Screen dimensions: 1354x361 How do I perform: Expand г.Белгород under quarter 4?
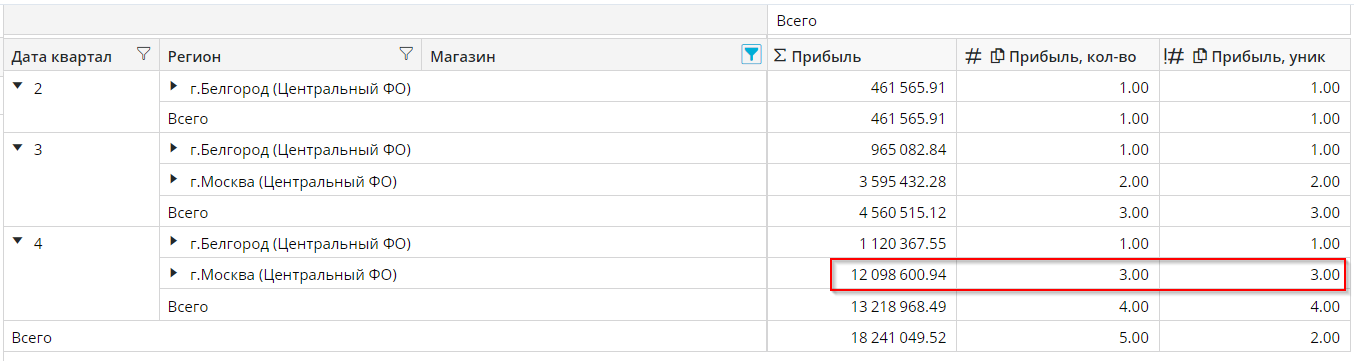click(x=174, y=242)
